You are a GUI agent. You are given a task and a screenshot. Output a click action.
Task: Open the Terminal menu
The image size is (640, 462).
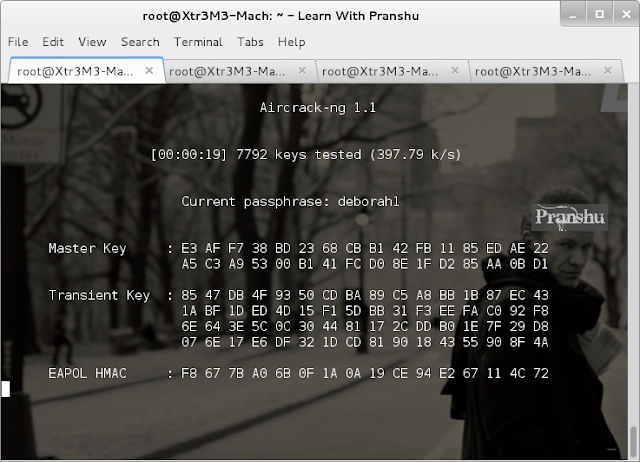pyautogui.click(x=198, y=42)
